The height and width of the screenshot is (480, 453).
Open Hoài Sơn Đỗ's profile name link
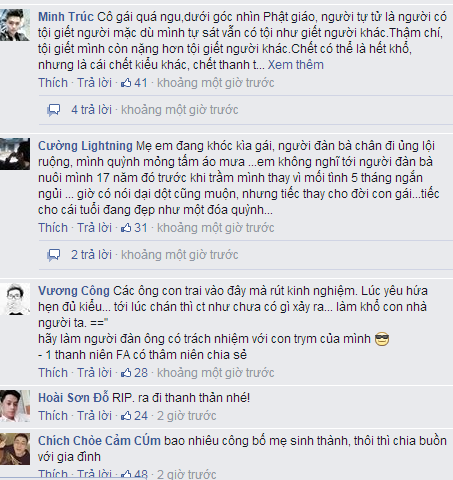click(74, 398)
